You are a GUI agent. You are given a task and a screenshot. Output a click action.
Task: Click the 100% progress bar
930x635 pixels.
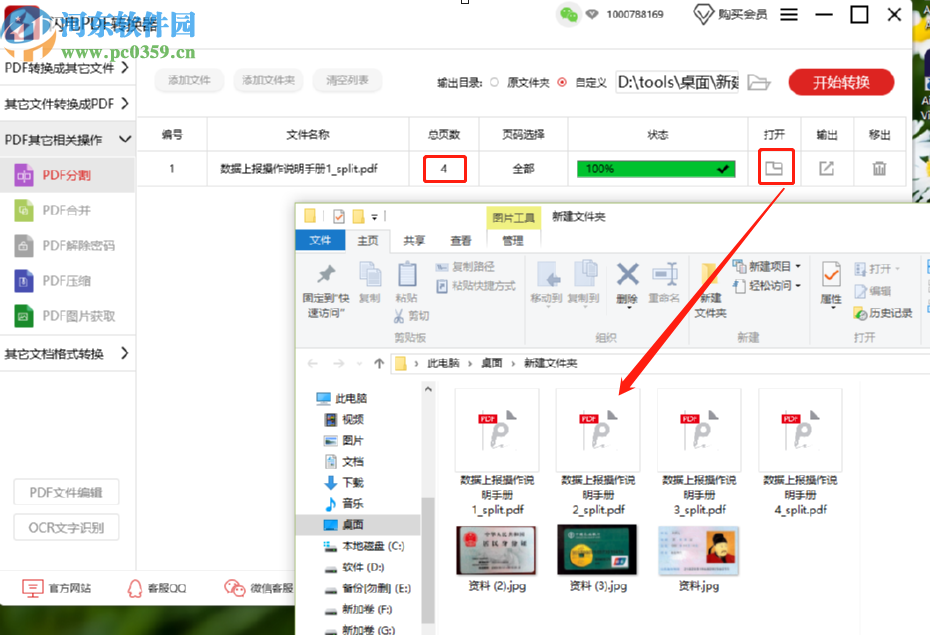coord(655,168)
